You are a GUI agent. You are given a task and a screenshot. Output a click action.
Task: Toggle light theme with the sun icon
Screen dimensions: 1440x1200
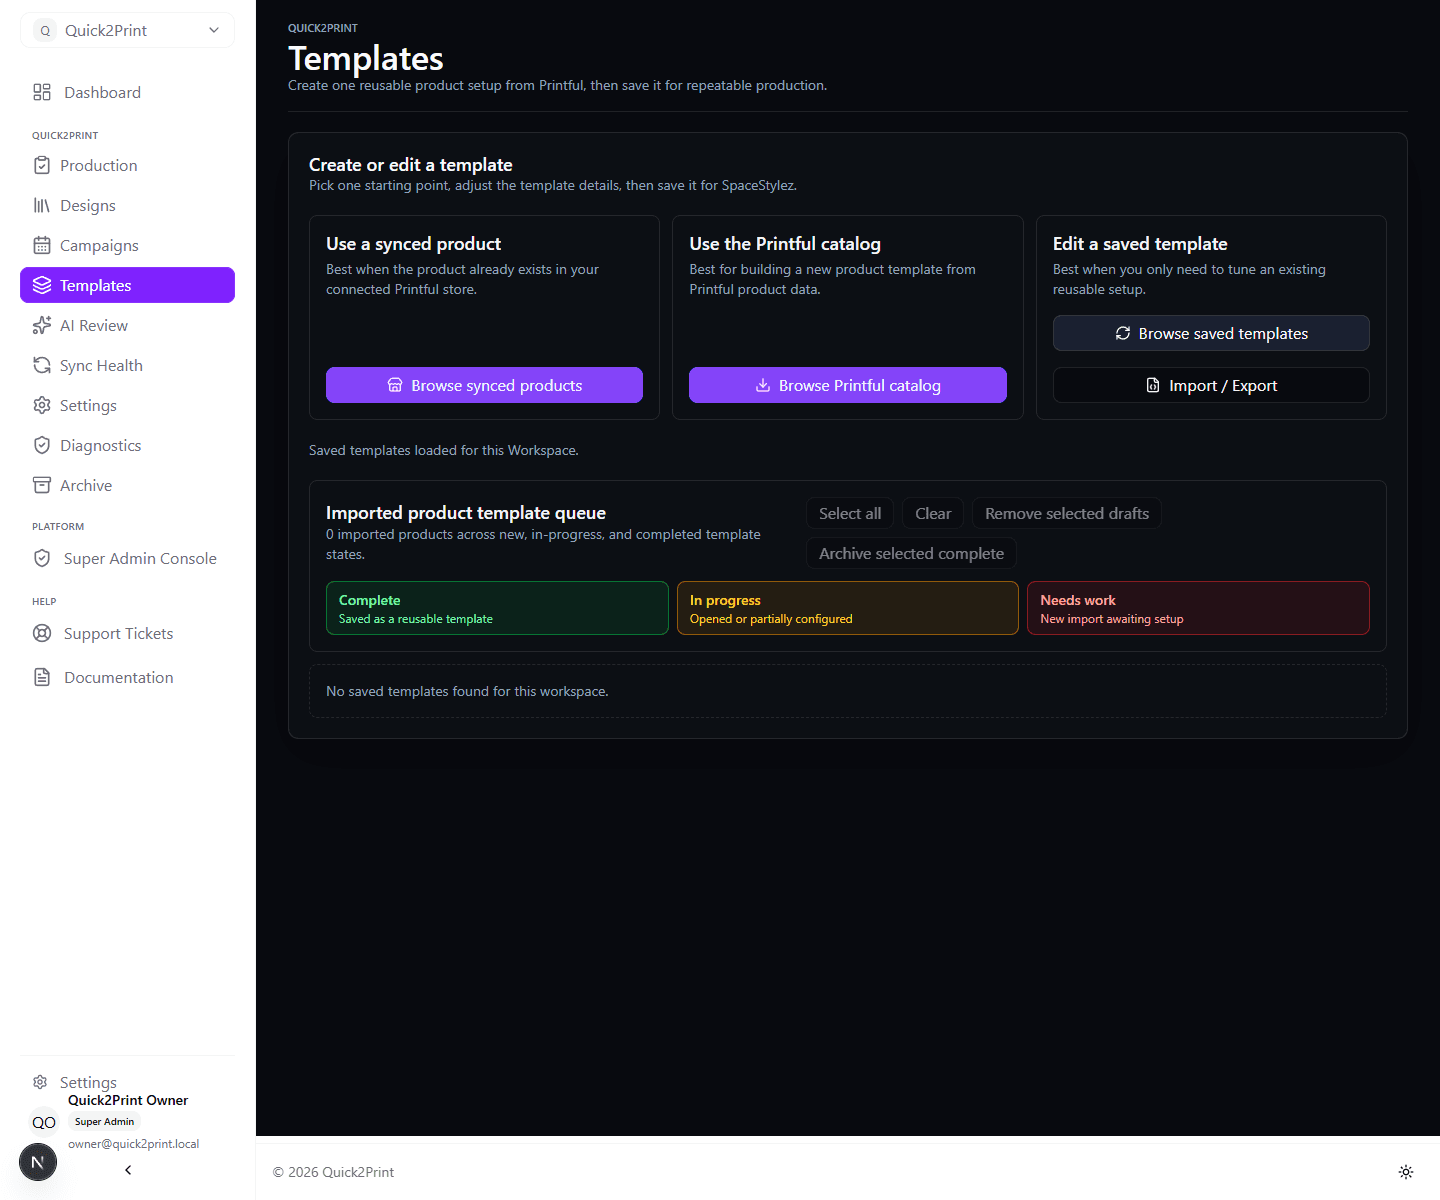1406,1172
